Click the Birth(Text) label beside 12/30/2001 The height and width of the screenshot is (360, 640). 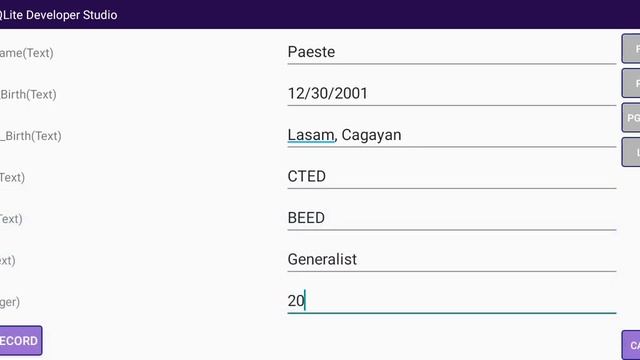coord(28,95)
